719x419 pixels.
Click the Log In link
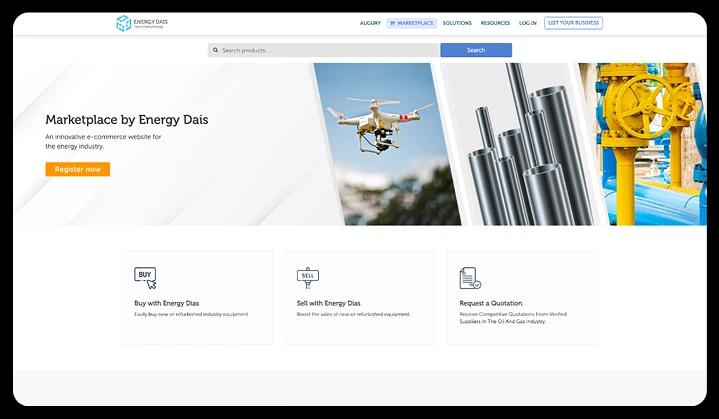coord(527,23)
